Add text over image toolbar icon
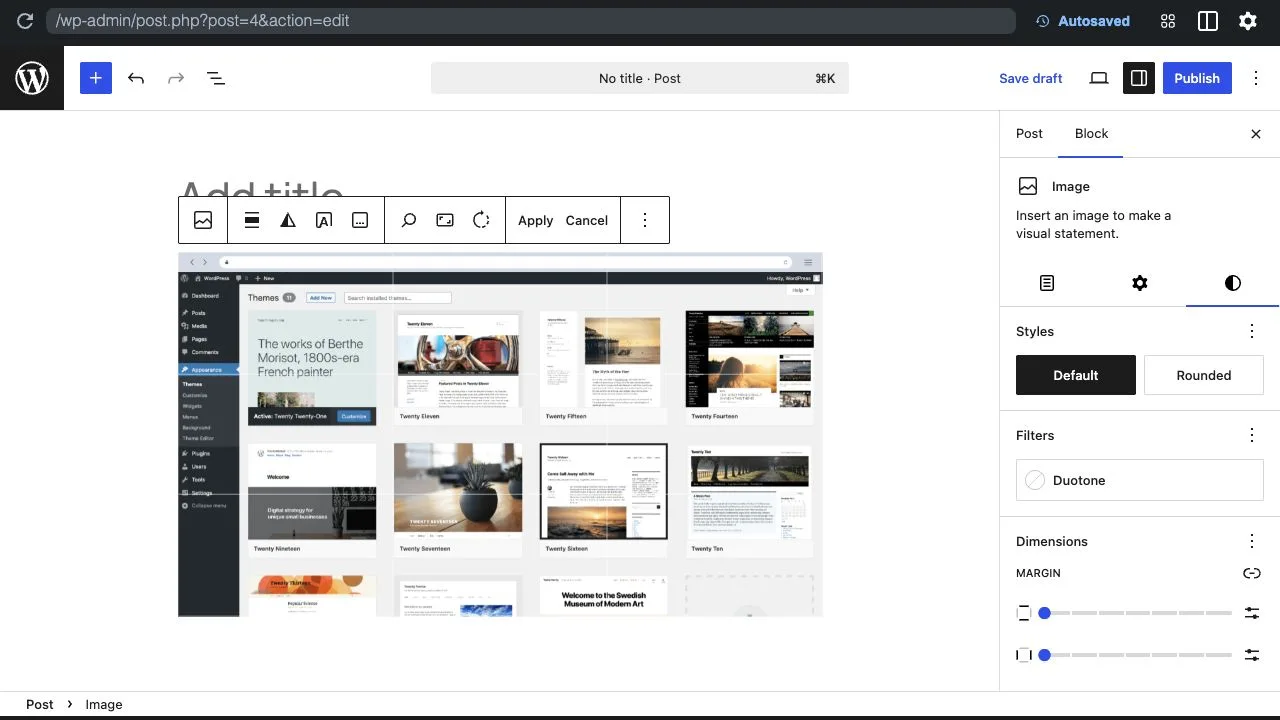 pyautogui.click(x=324, y=220)
